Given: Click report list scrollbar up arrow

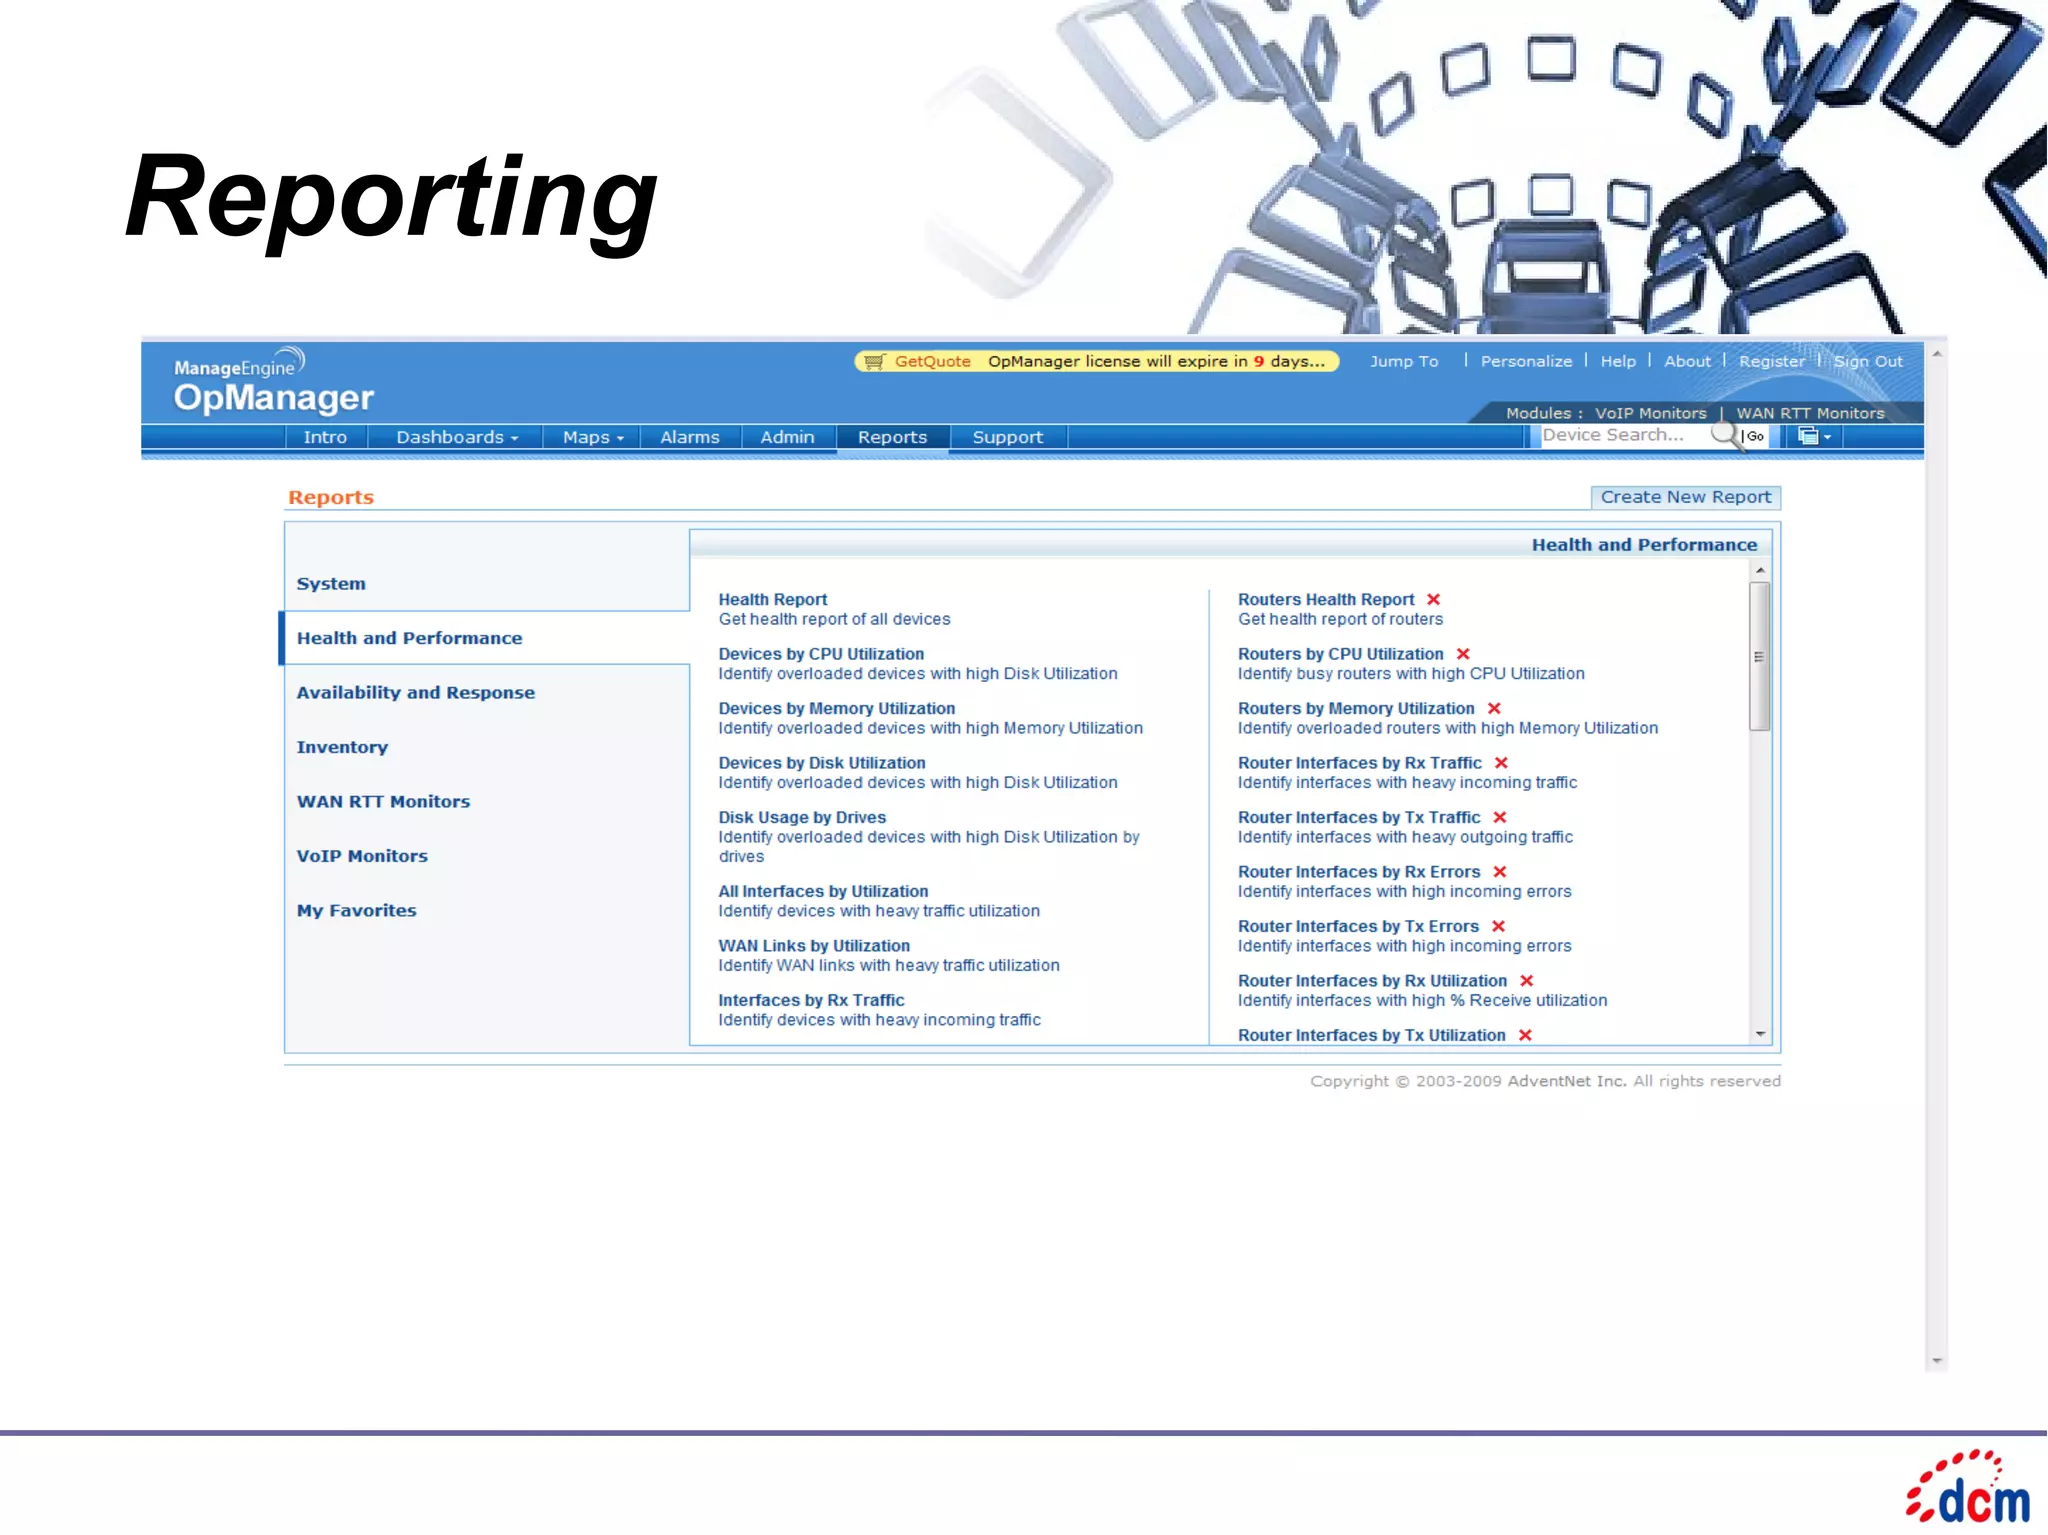Looking at the screenshot, I should [1760, 570].
